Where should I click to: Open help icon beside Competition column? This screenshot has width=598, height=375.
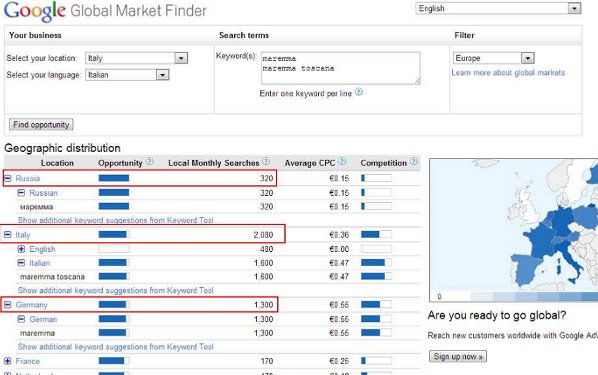click(414, 161)
